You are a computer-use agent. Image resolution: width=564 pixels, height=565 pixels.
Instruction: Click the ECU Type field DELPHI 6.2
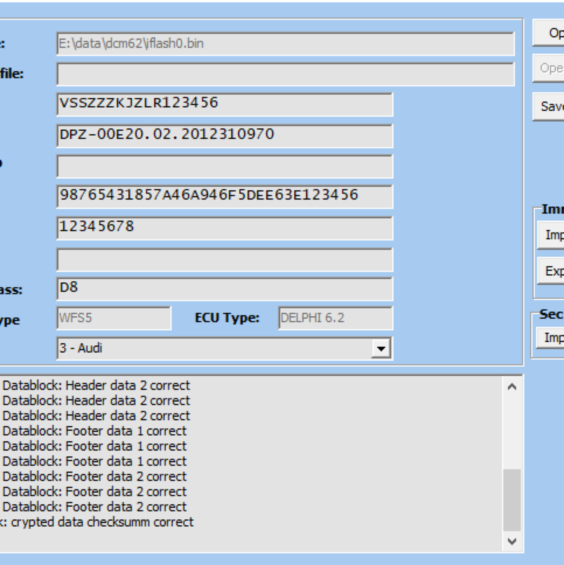[x=336, y=318]
